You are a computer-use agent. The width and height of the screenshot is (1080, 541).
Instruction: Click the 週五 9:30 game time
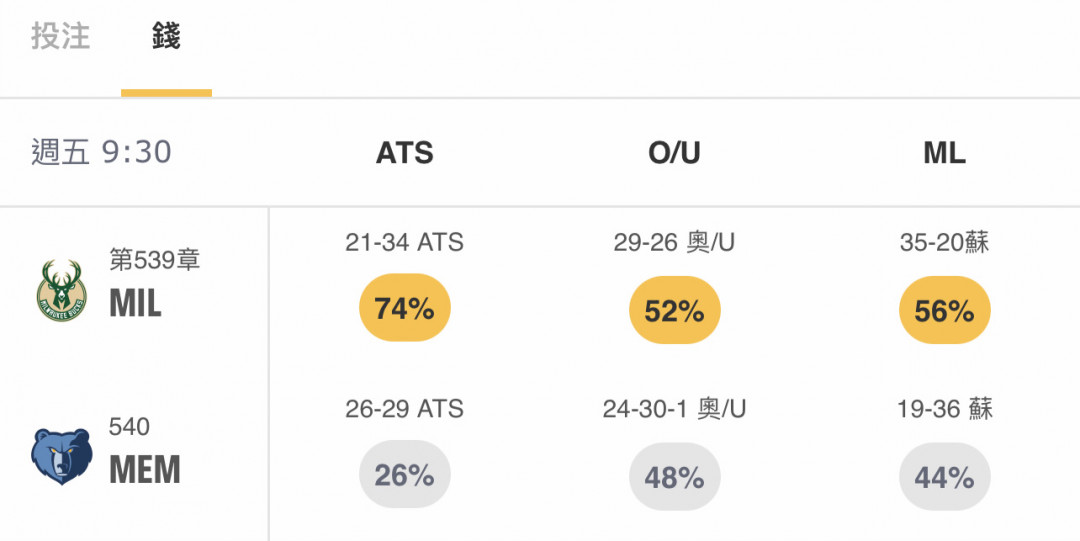tap(101, 152)
